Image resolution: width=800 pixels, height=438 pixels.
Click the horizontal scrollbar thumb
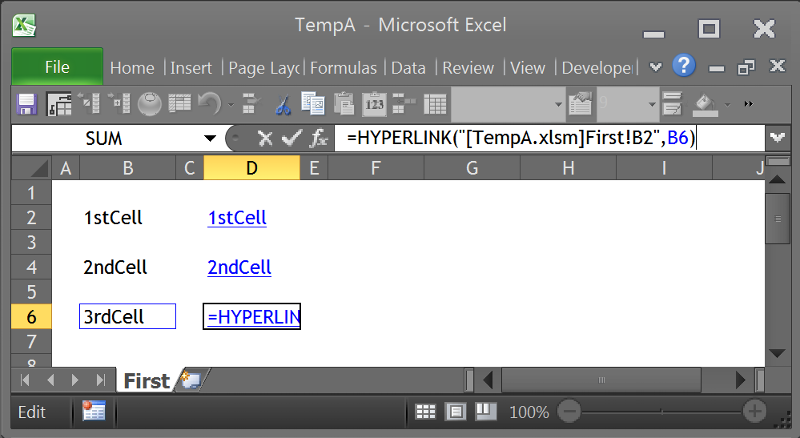(602, 380)
